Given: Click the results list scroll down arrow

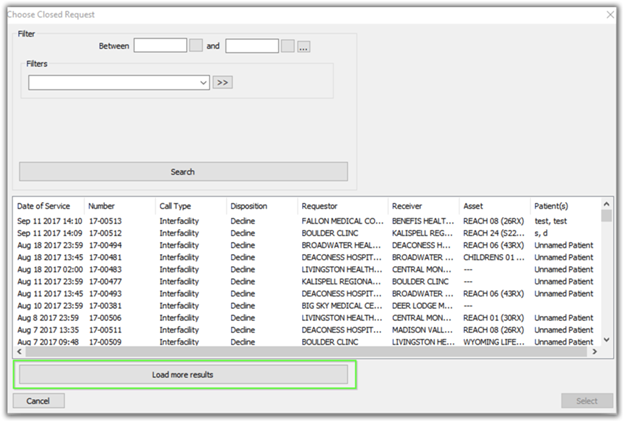Looking at the screenshot, I should coord(606,340).
